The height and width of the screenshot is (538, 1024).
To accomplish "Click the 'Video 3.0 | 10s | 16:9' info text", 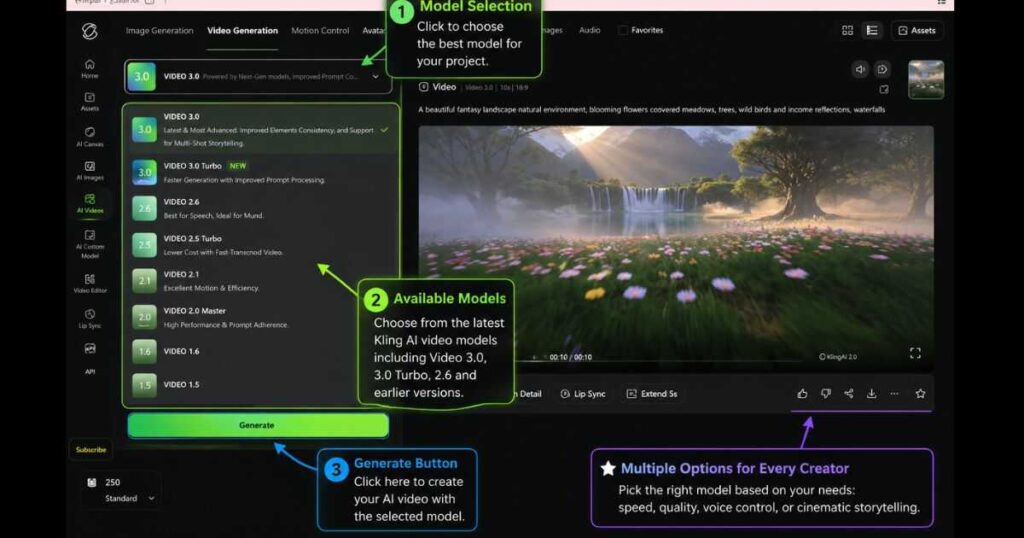I will (497, 87).
